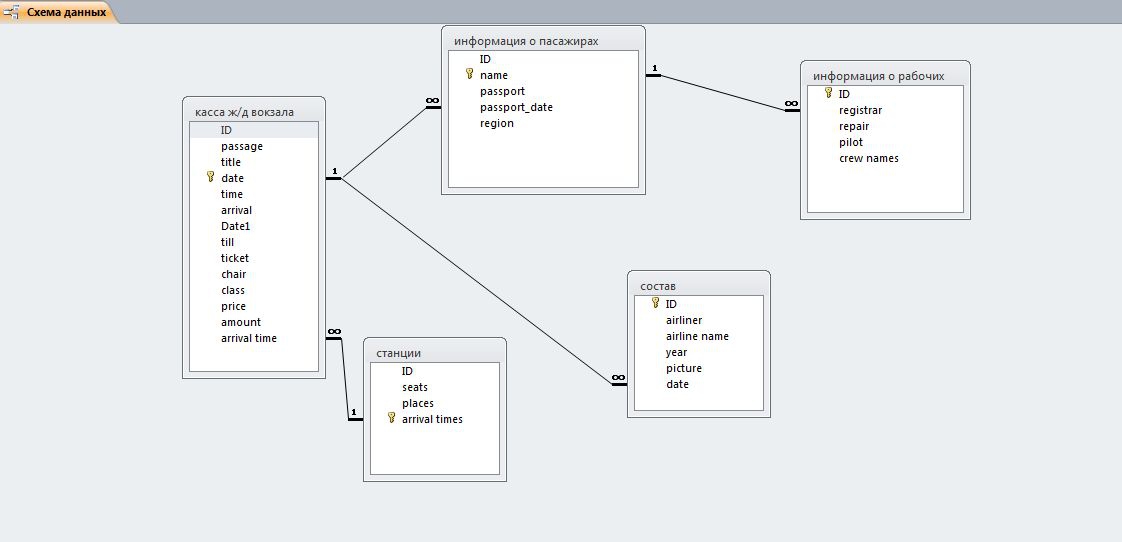Viewport: 1122px width, 542px height.
Task: Click the price field in касса table
Action: click(233, 306)
